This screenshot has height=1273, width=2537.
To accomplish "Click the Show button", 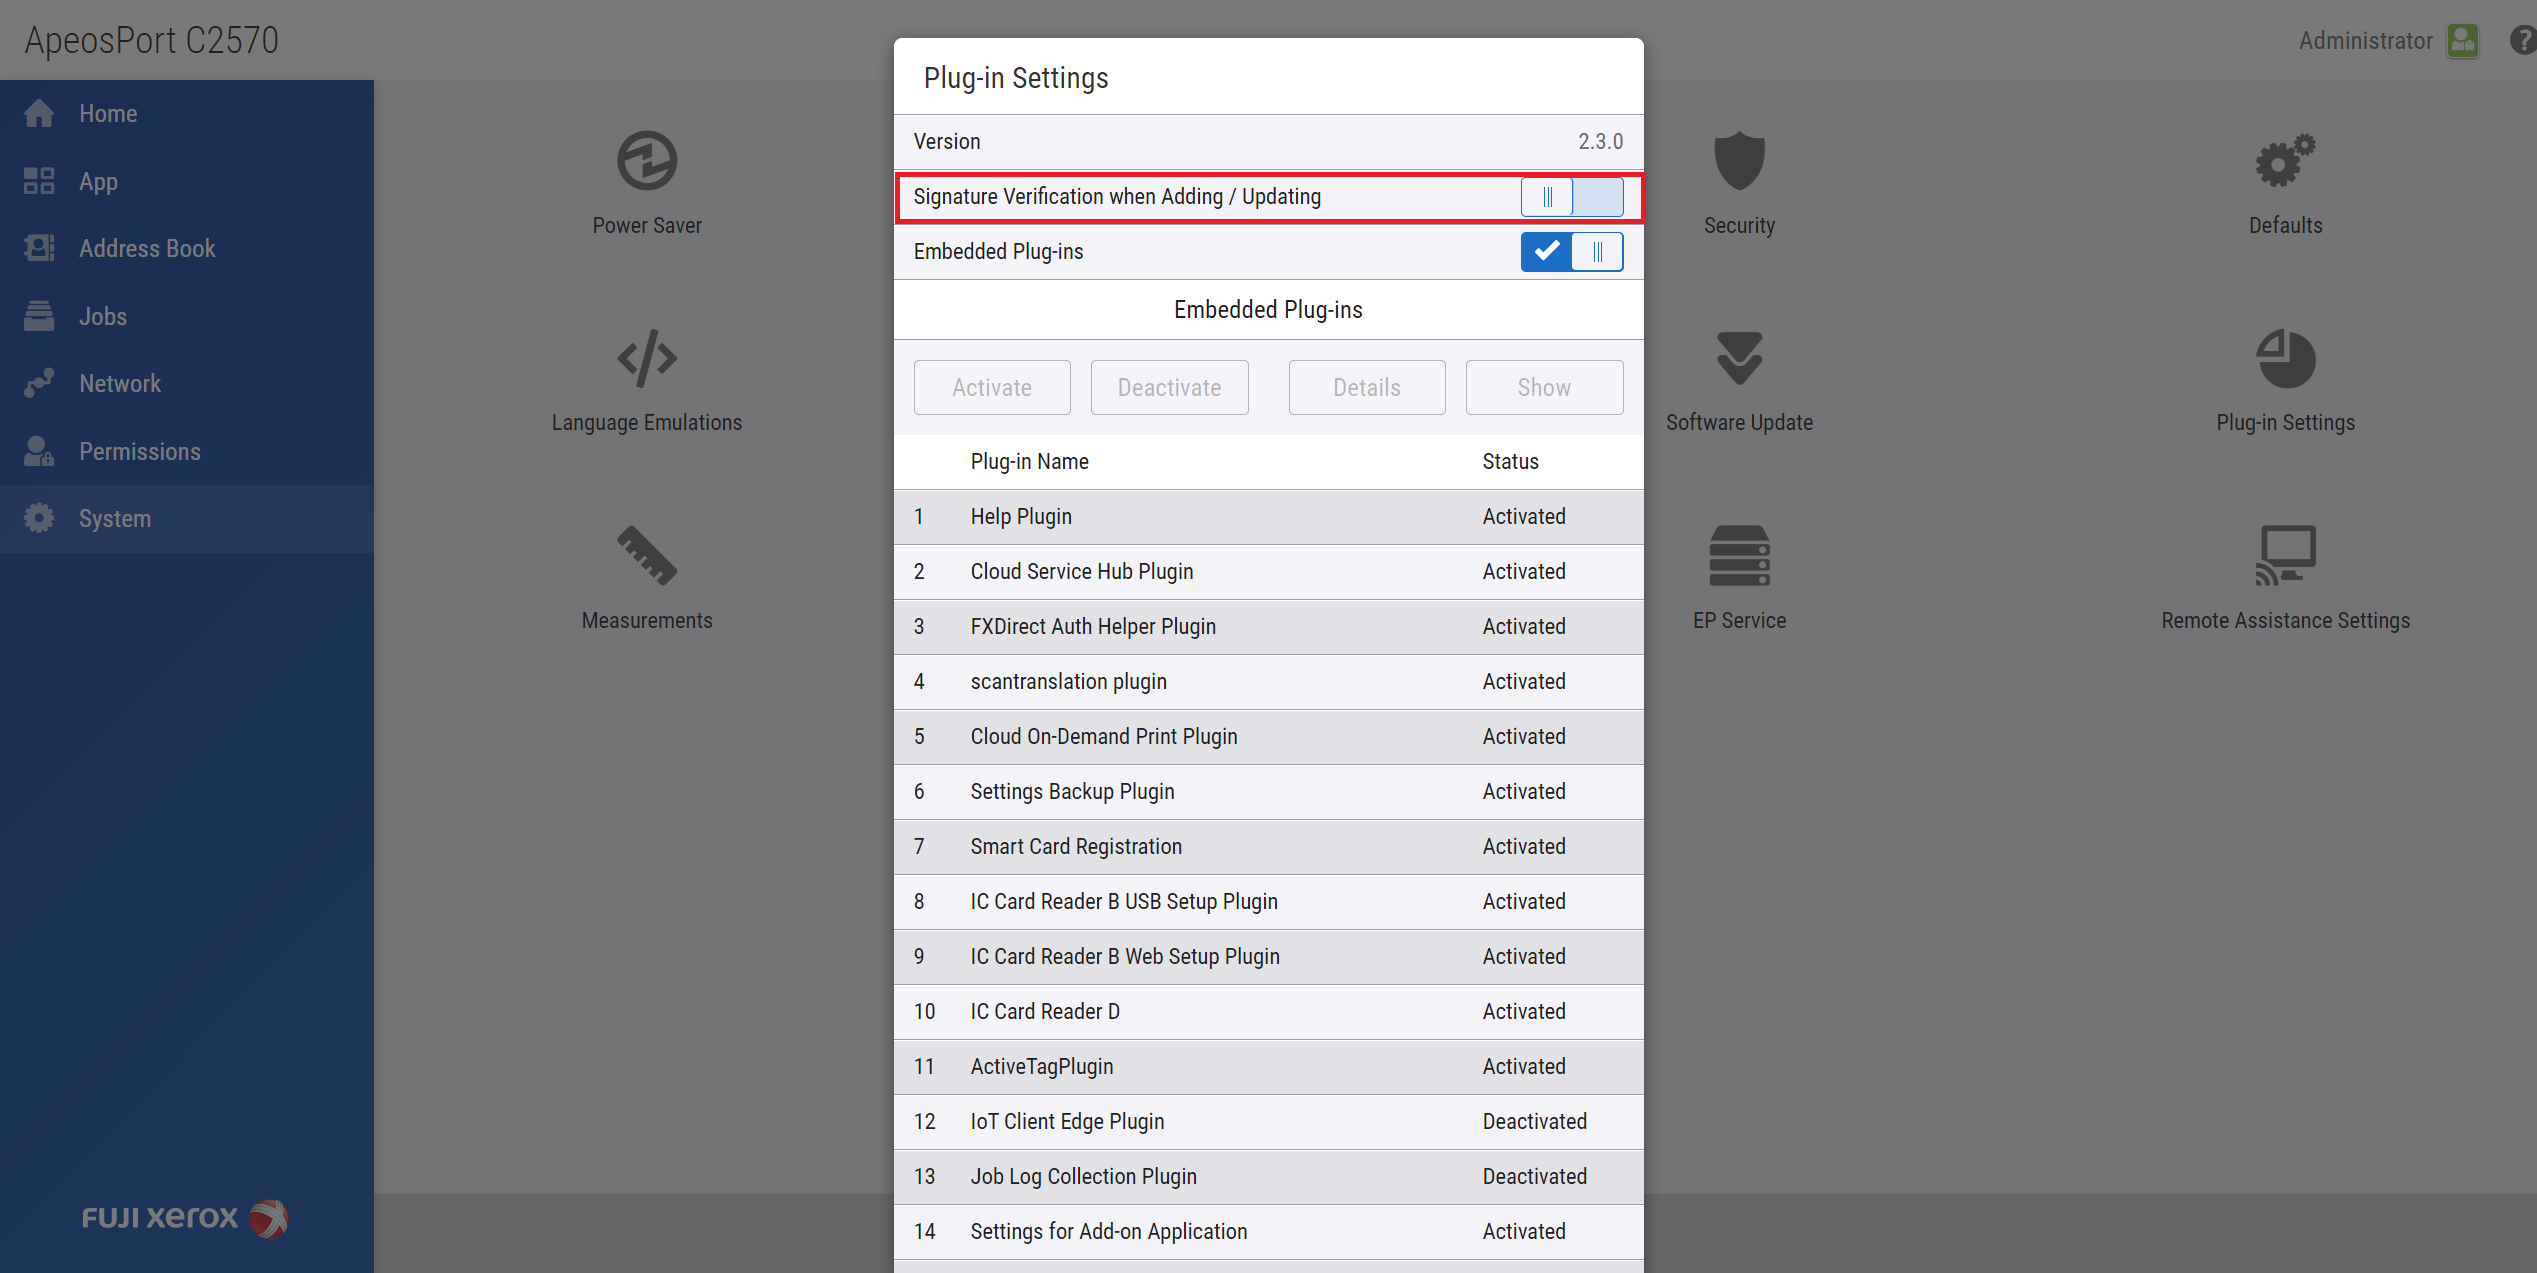I will [x=1543, y=388].
